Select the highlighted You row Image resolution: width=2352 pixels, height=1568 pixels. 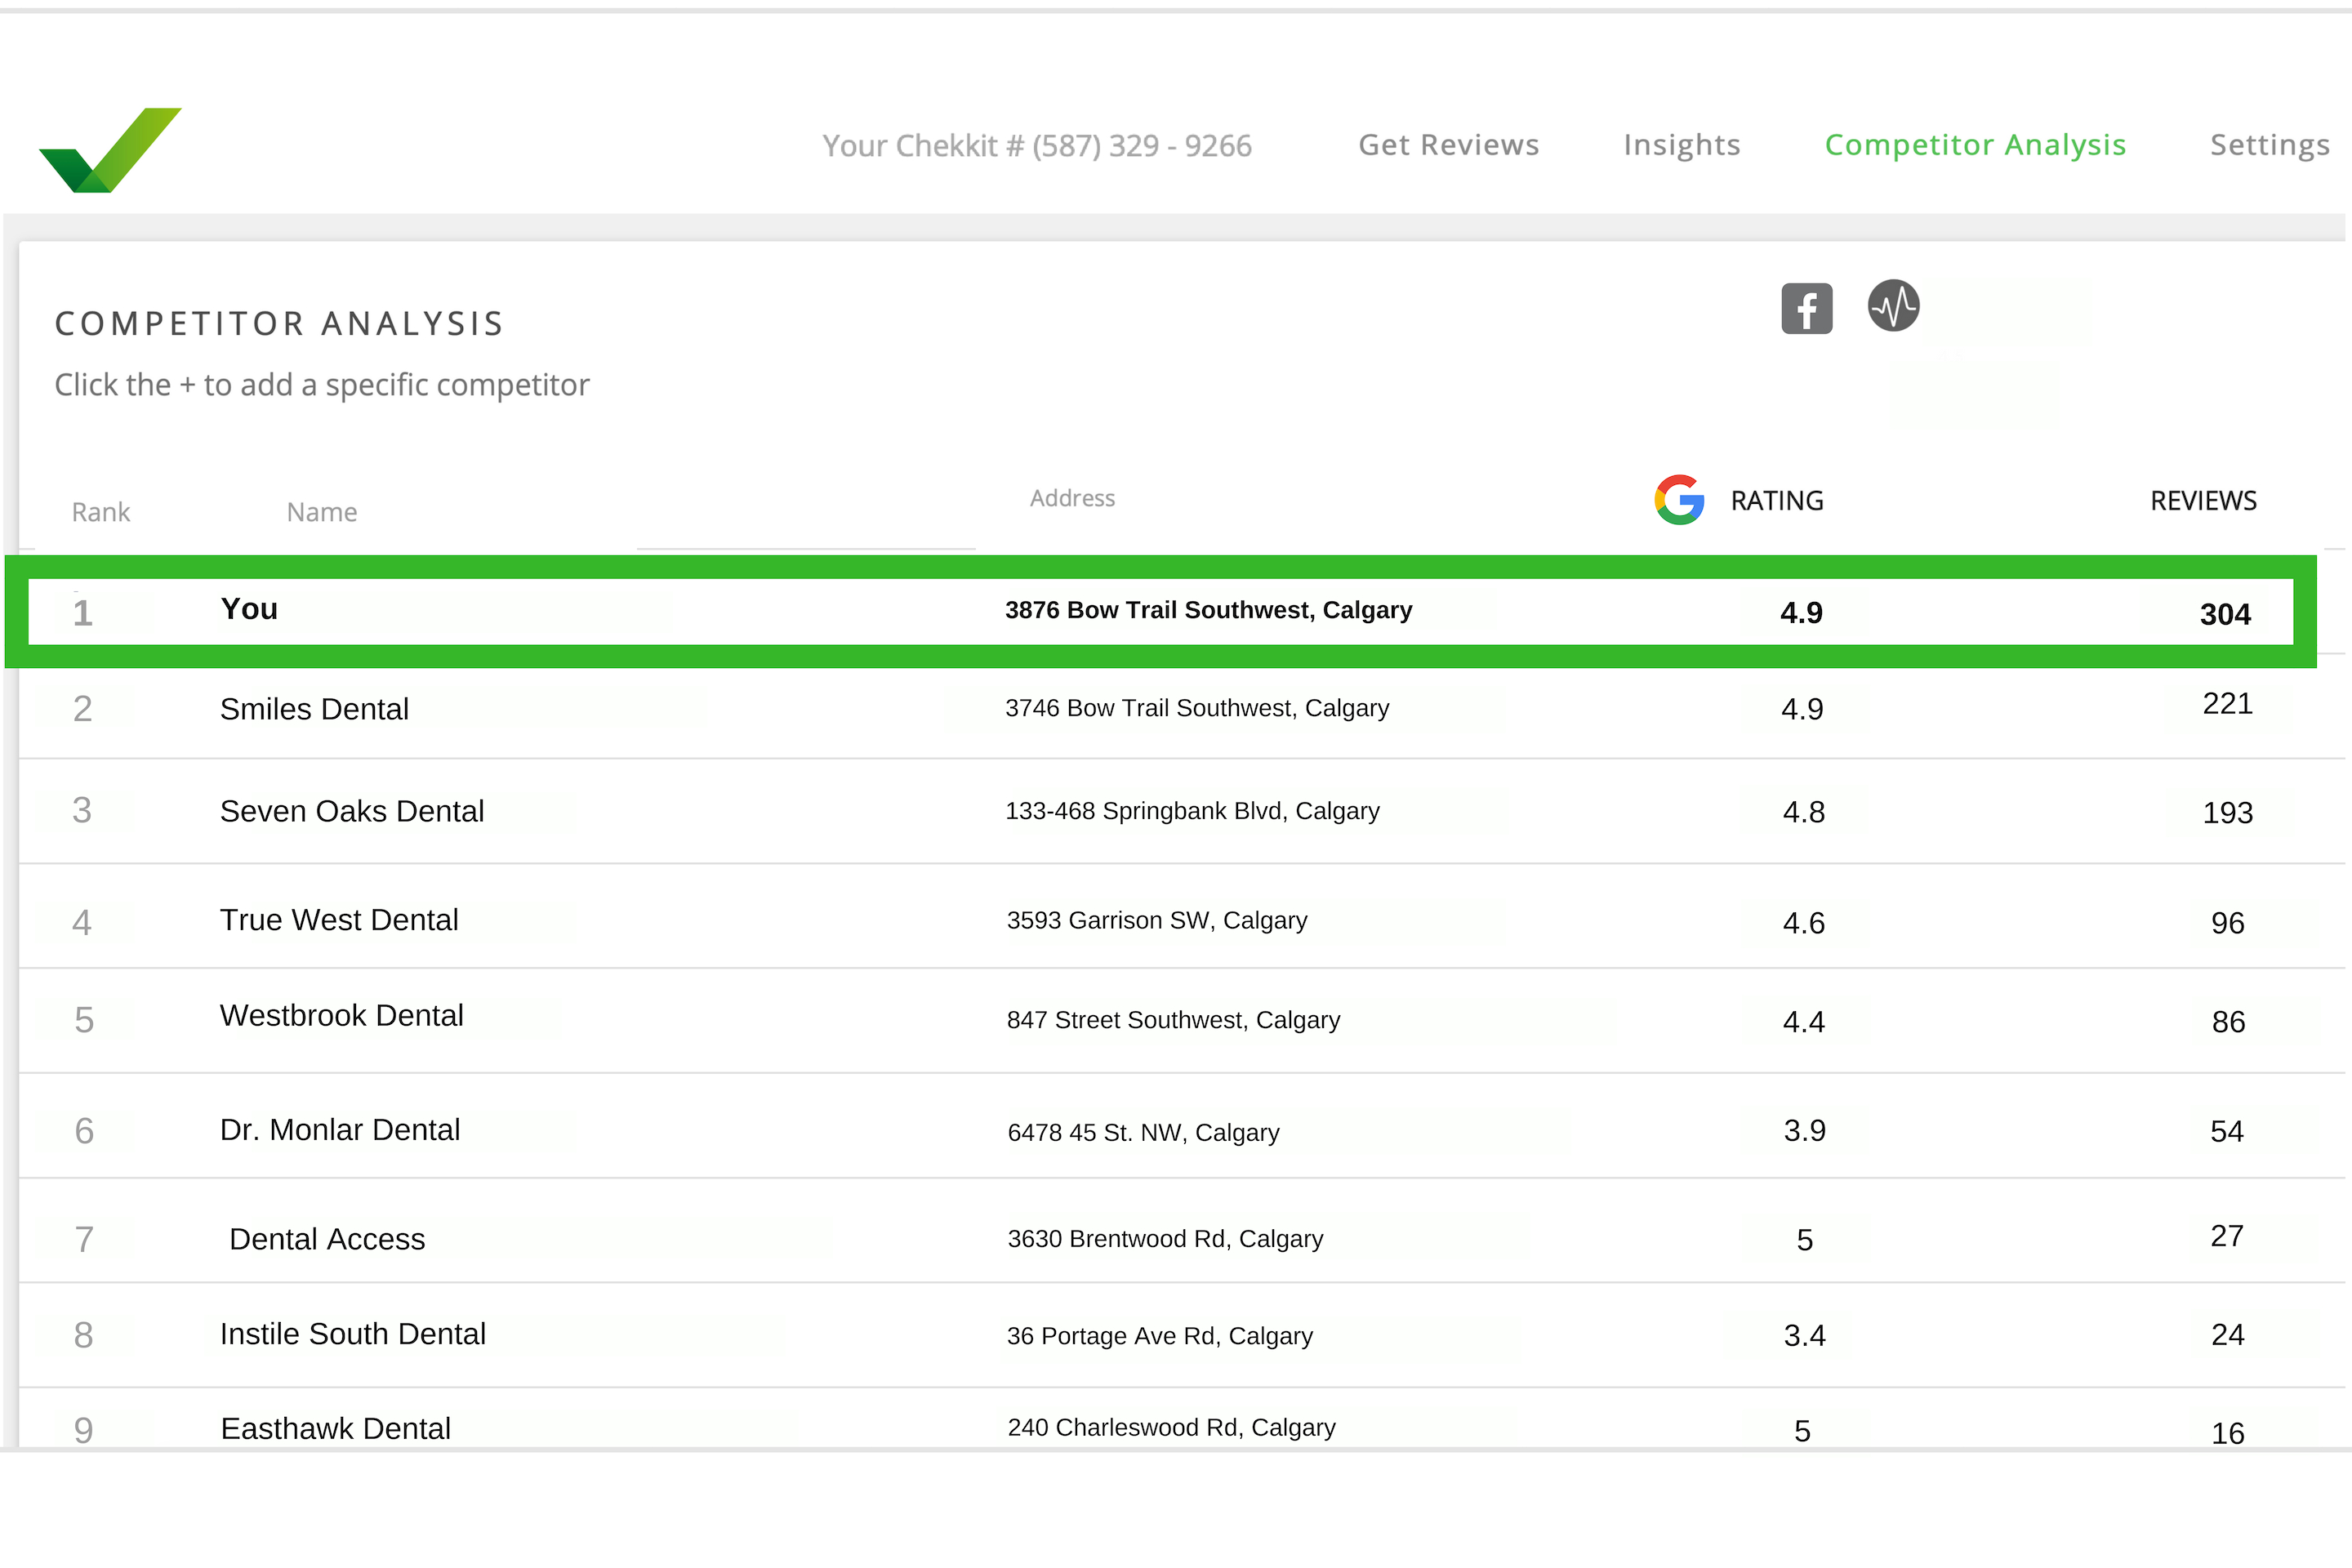tap(249, 609)
